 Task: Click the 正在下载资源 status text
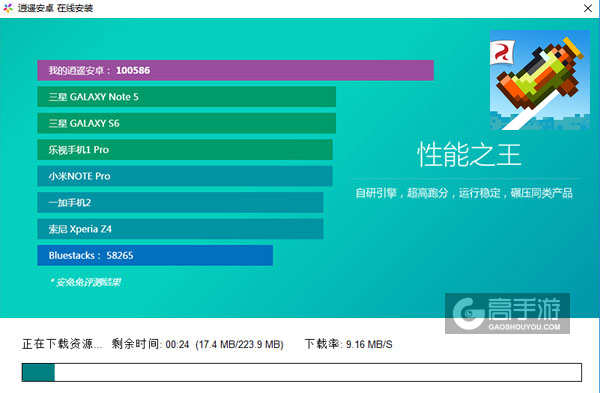coord(62,344)
